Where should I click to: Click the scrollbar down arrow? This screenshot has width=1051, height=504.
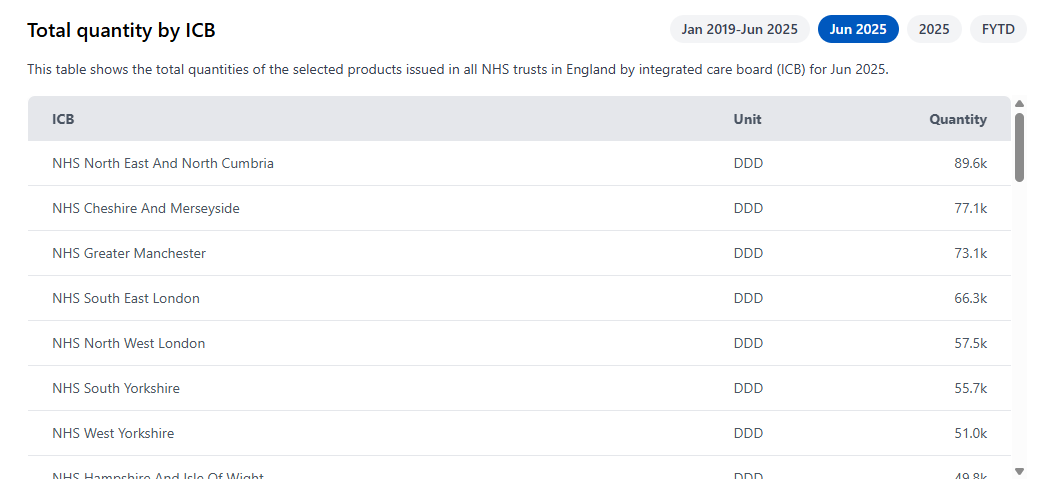tap(1019, 470)
